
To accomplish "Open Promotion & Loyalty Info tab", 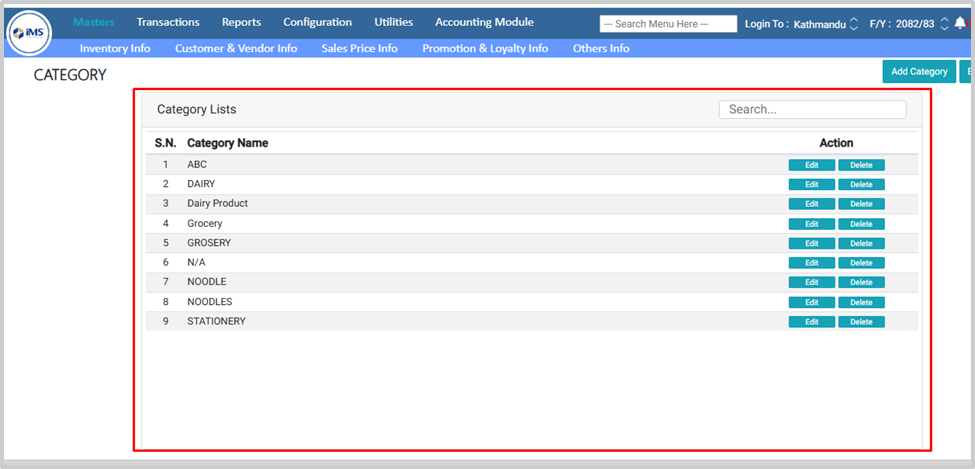I will click(485, 48).
